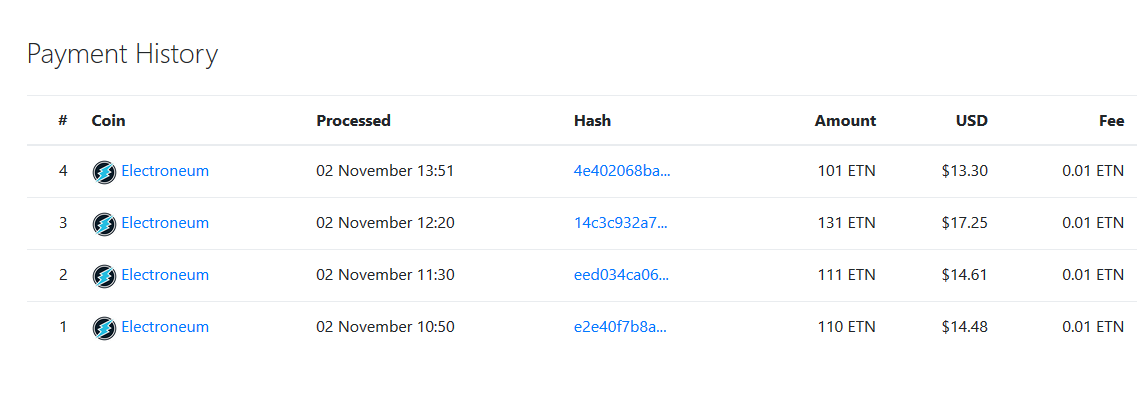Click the USD column header
Viewport: 1145px width, 402px height.
972,121
